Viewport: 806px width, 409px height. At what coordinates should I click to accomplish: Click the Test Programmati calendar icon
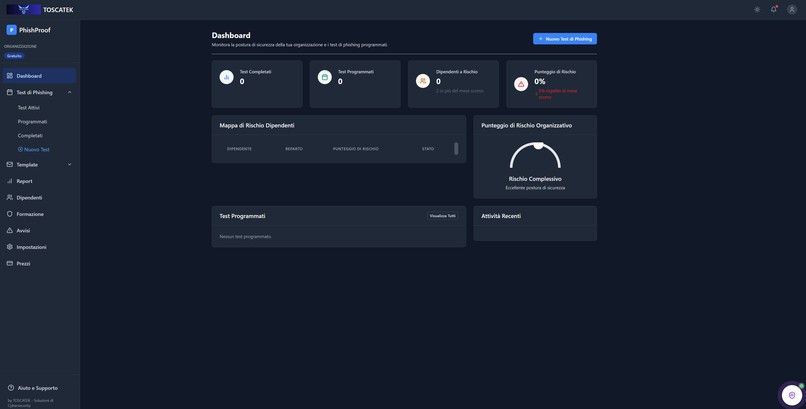[x=324, y=77]
